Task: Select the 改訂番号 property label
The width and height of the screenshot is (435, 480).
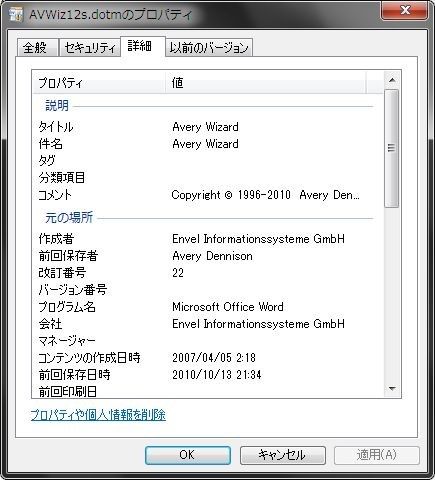Action: point(62,273)
